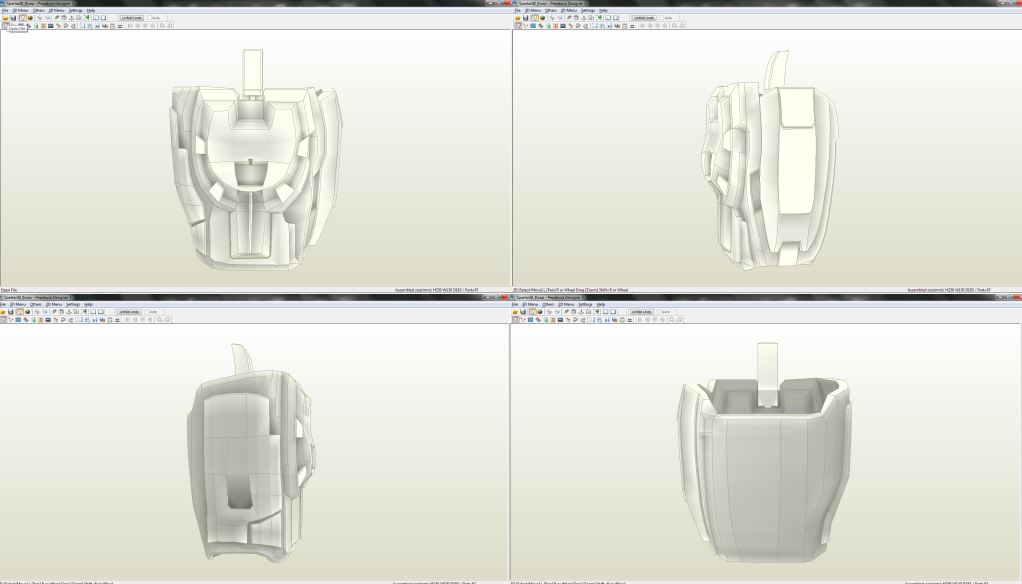The height and width of the screenshot is (584, 1022).
Task: Click Save floppy icon in top-right window
Action: (x=525, y=18)
